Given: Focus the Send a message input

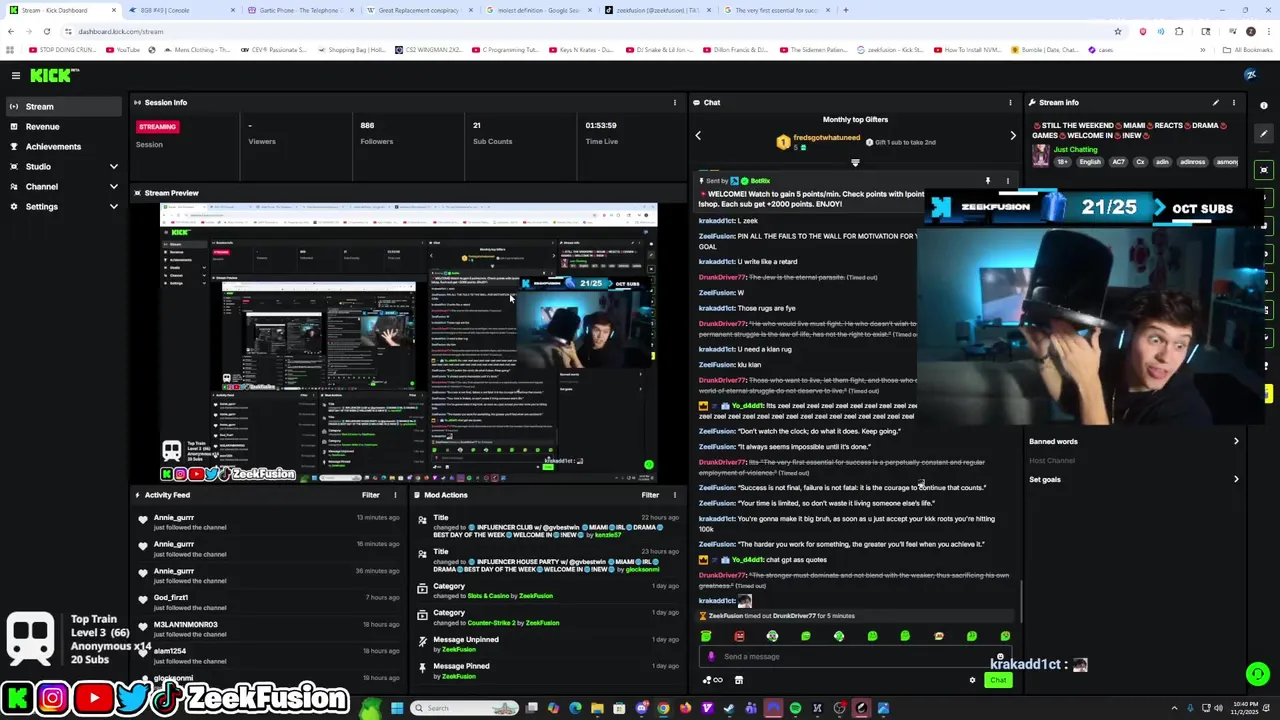Looking at the screenshot, I should (x=855, y=657).
